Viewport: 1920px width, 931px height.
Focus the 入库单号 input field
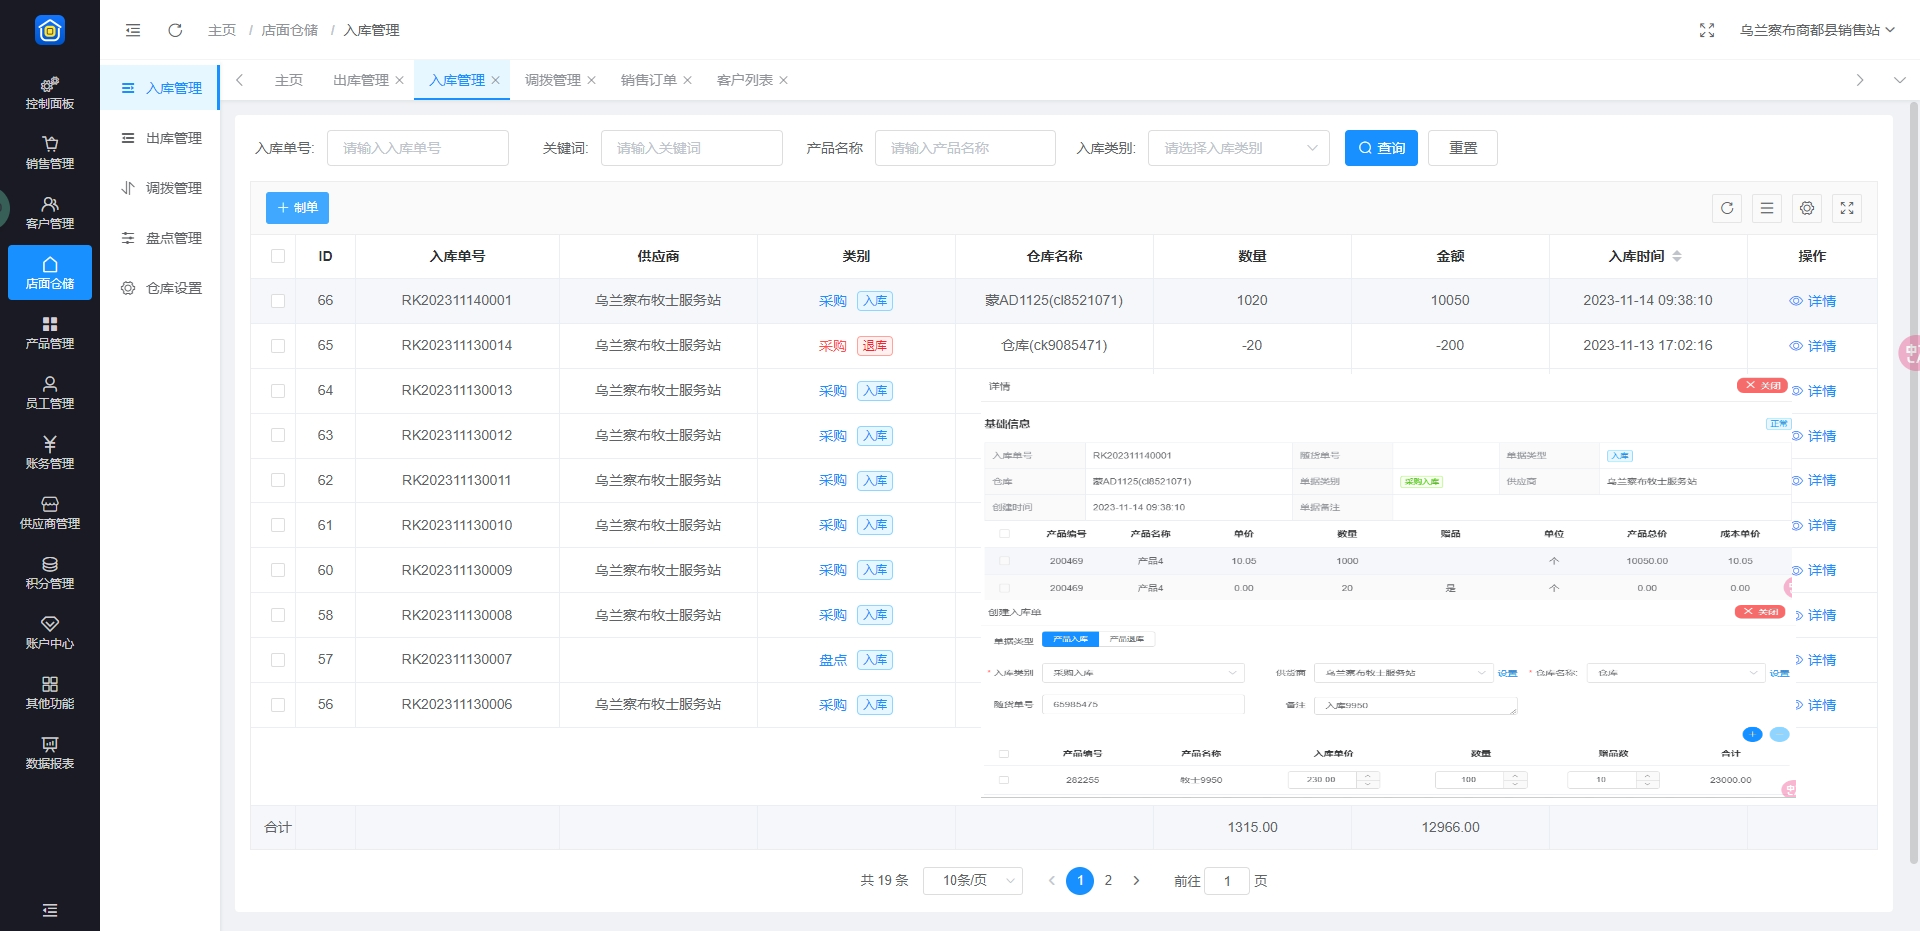[417, 148]
